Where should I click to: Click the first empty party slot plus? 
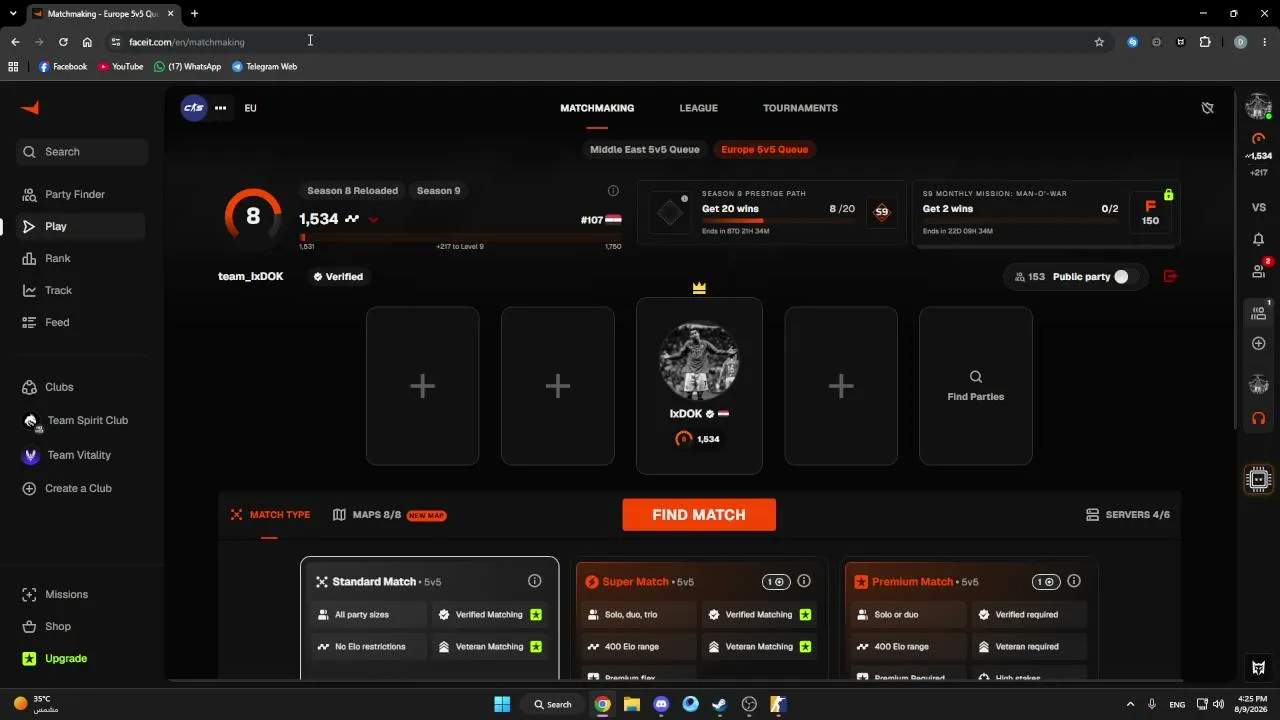coord(422,386)
